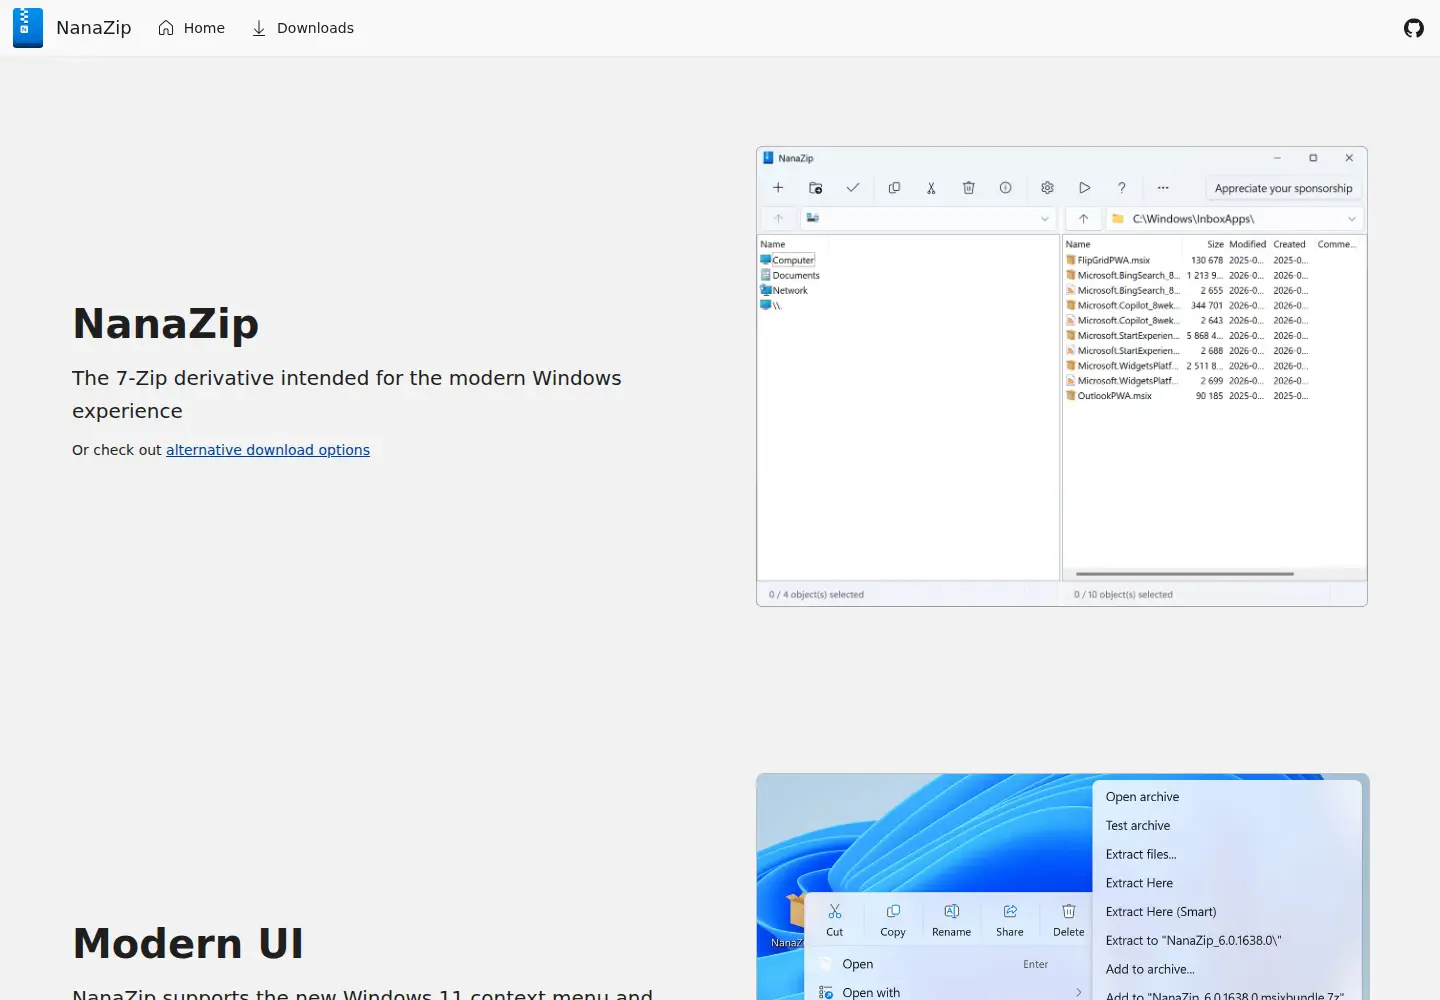Image resolution: width=1440 pixels, height=1000 pixels.
Task: Expand the left pane path dropdown arrow
Action: point(1045,219)
